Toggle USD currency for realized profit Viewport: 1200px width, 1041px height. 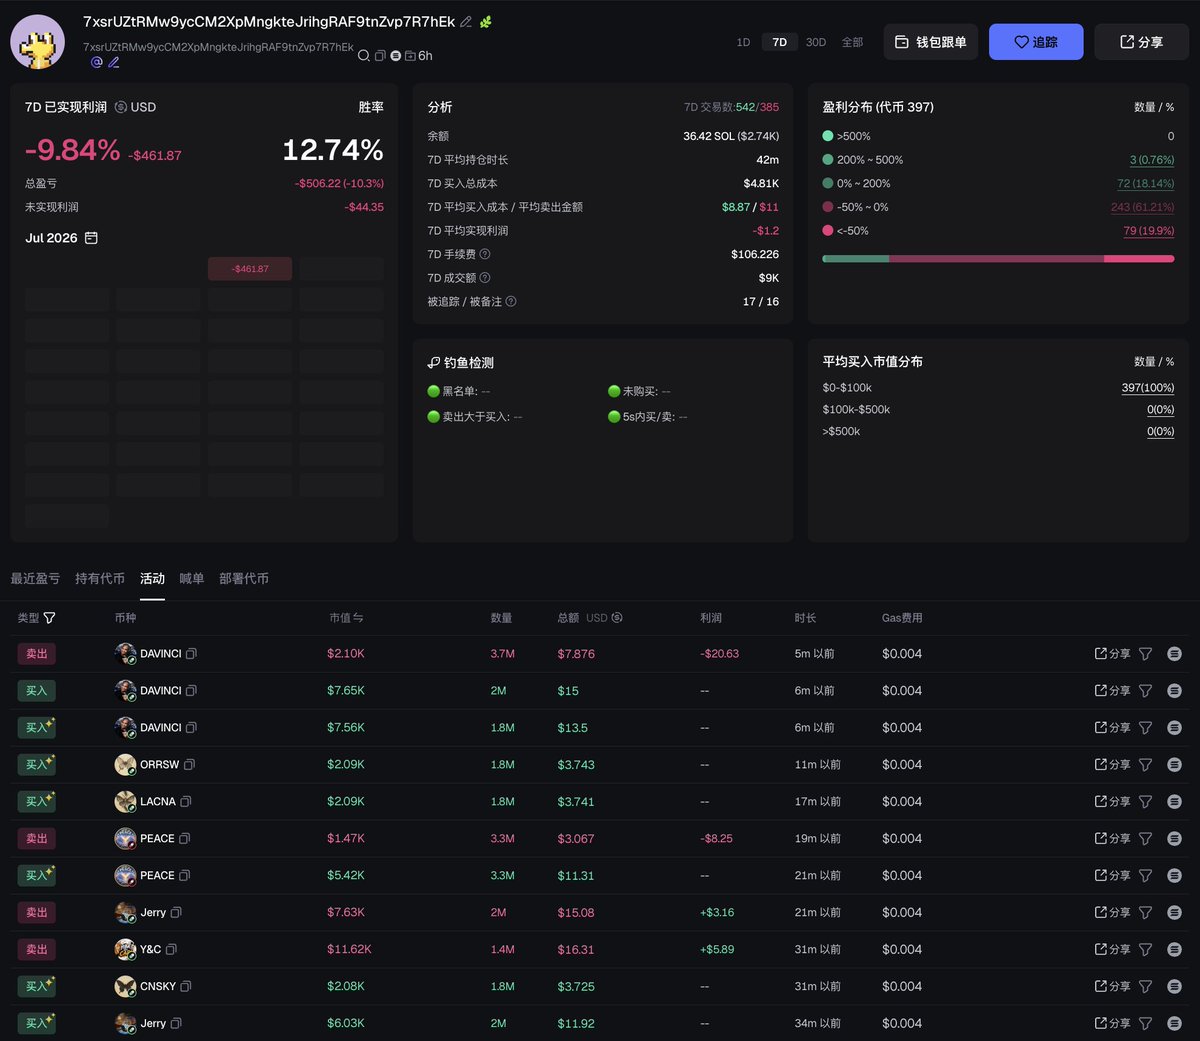pyautogui.click(x=121, y=107)
